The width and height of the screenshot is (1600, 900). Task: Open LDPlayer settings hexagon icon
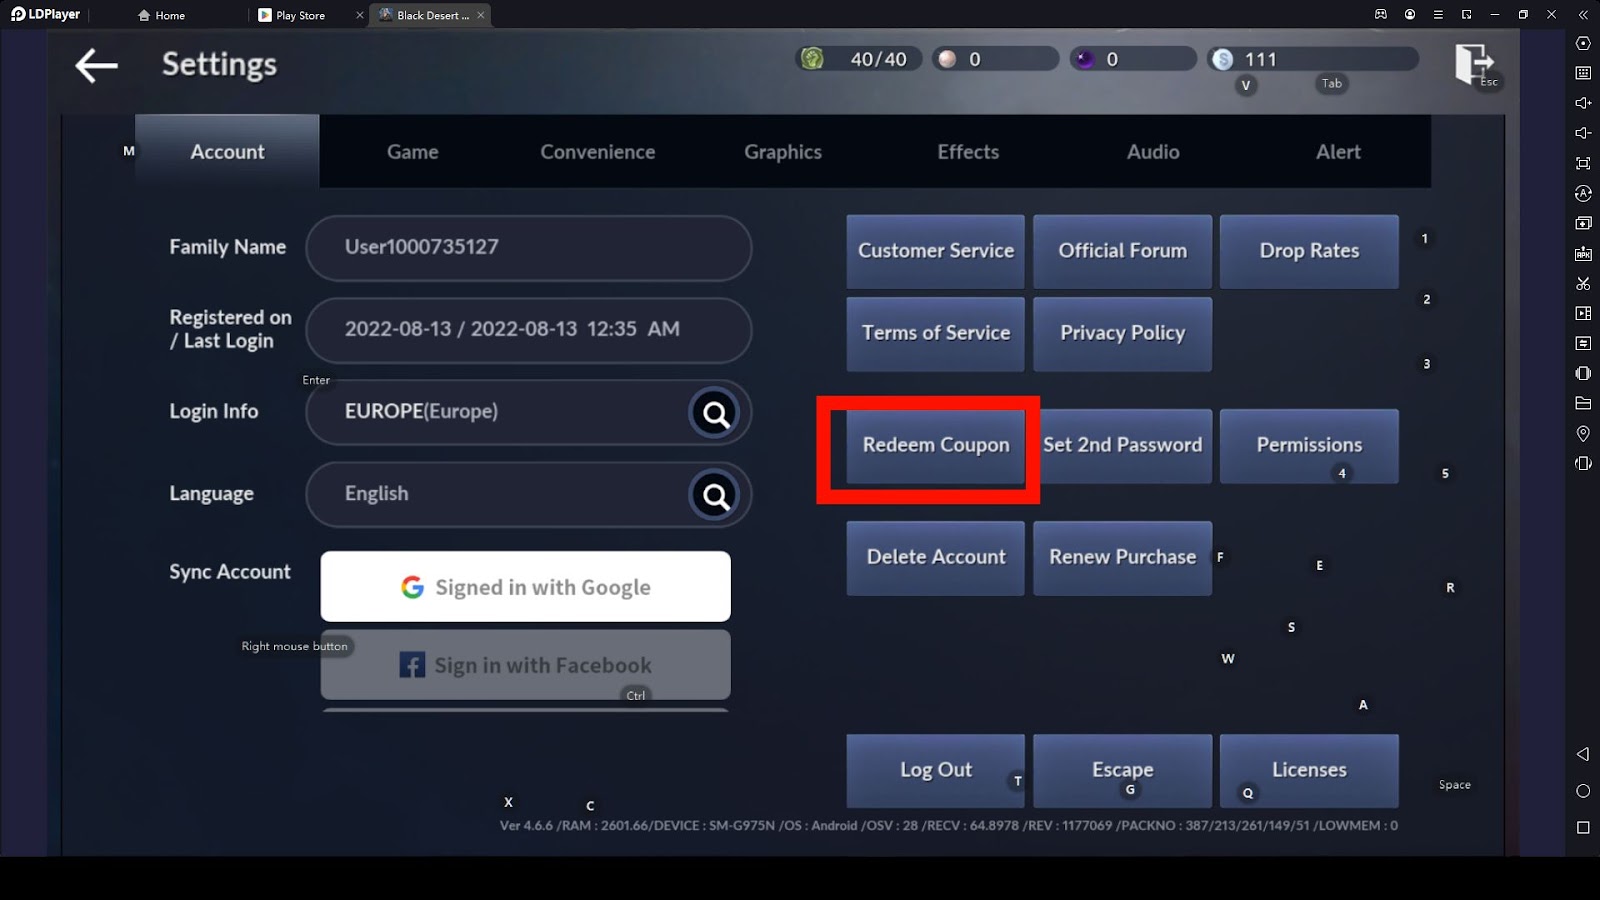pyautogui.click(x=1583, y=43)
